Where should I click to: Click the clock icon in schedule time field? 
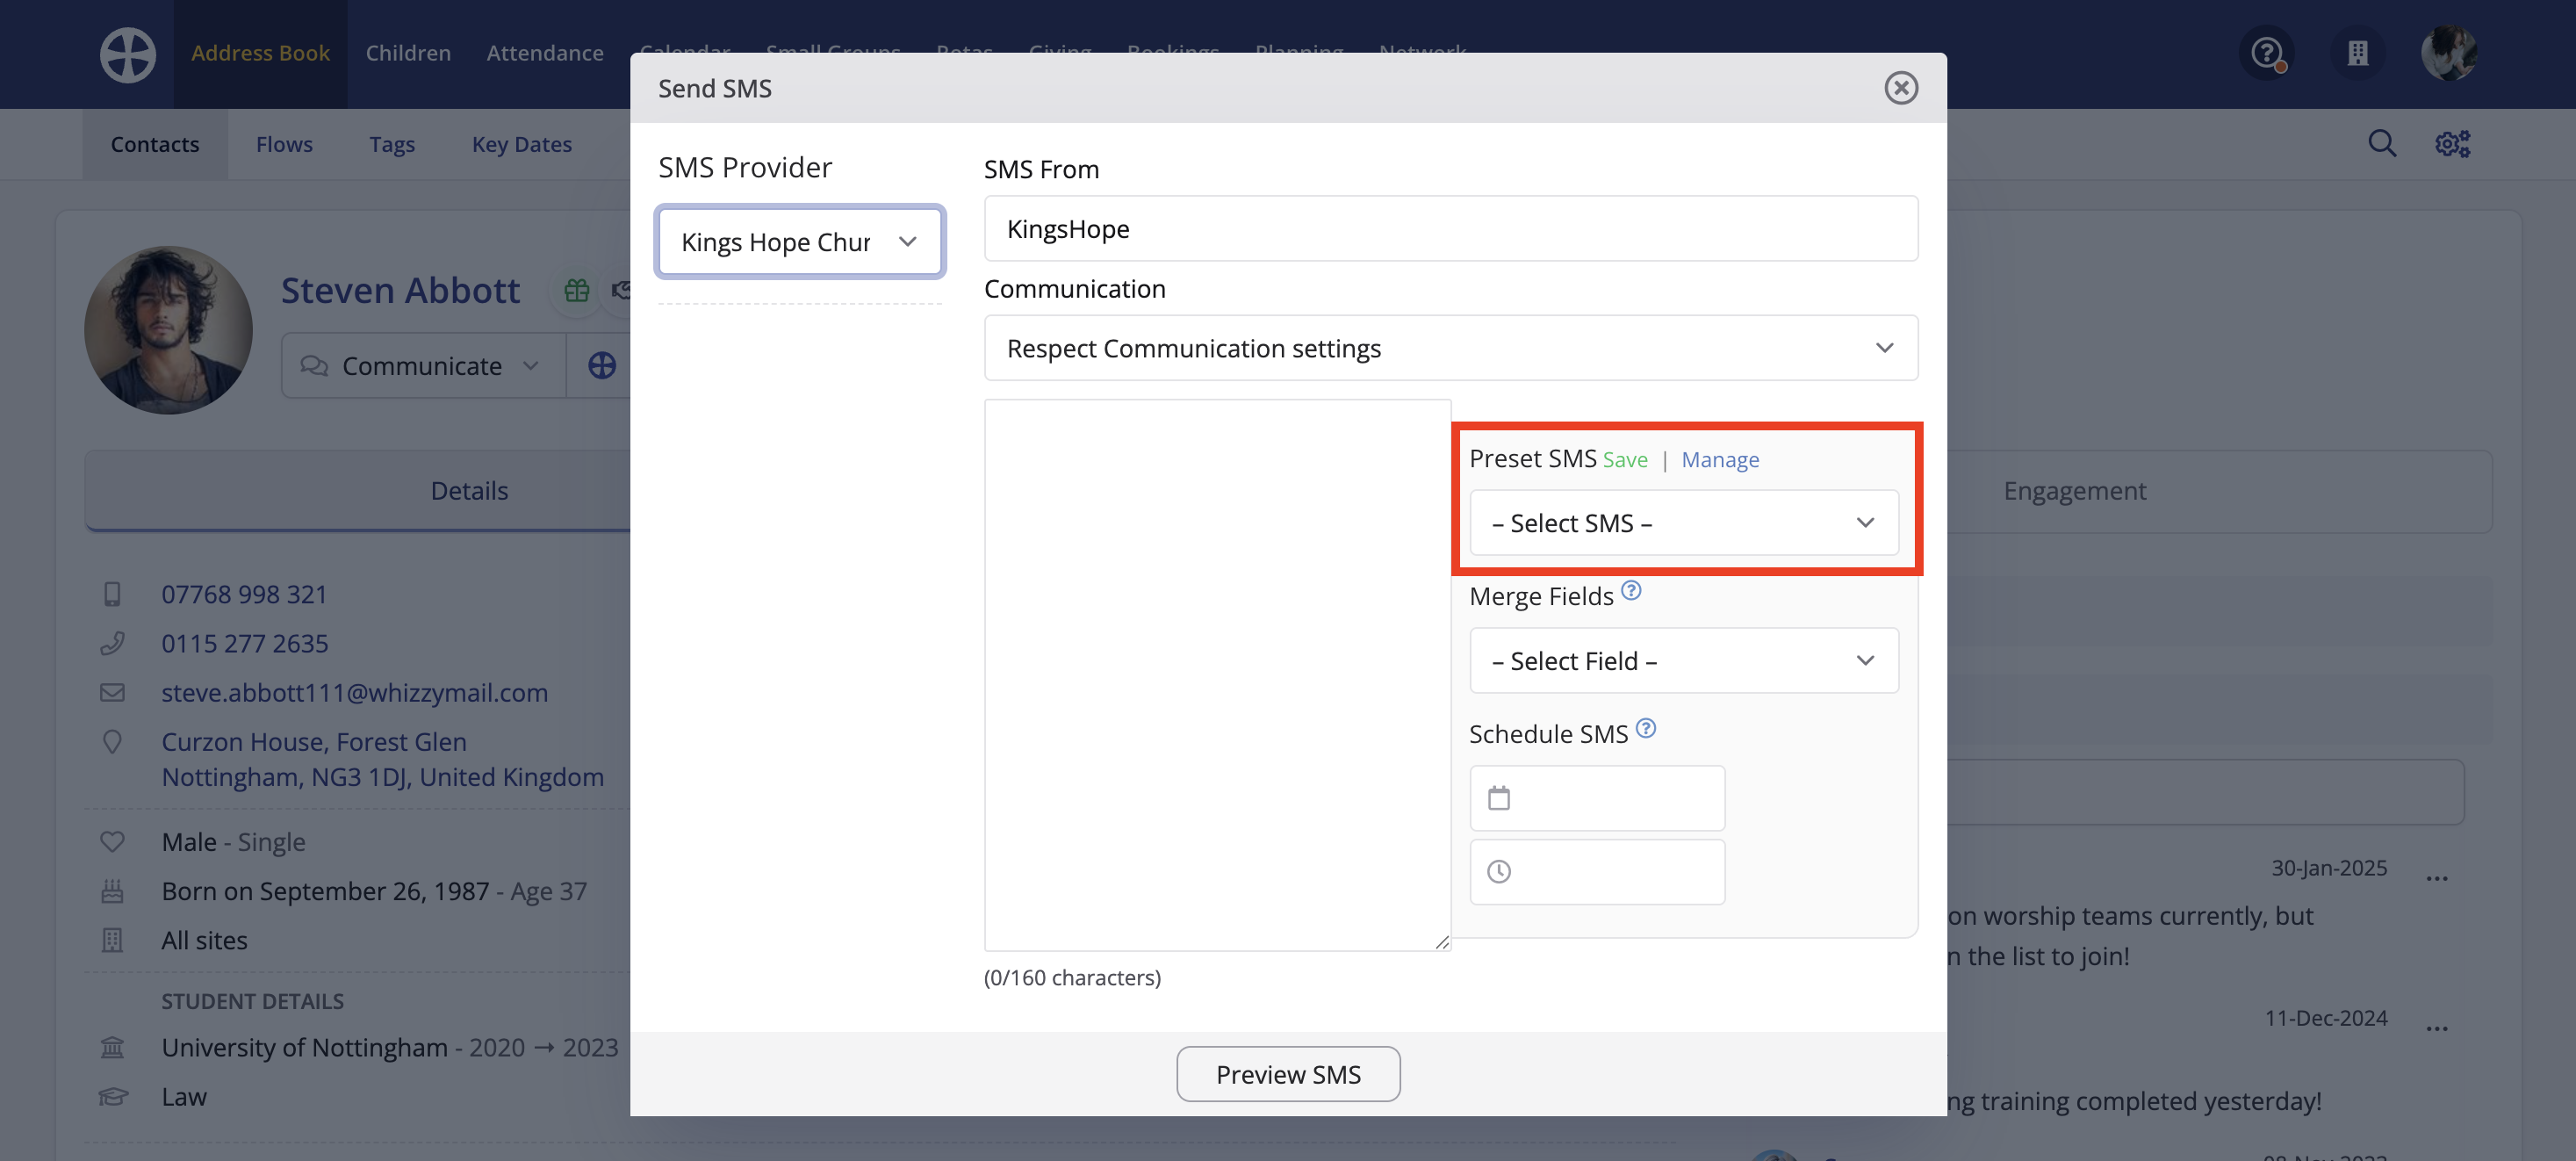pyautogui.click(x=1499, y=872)
